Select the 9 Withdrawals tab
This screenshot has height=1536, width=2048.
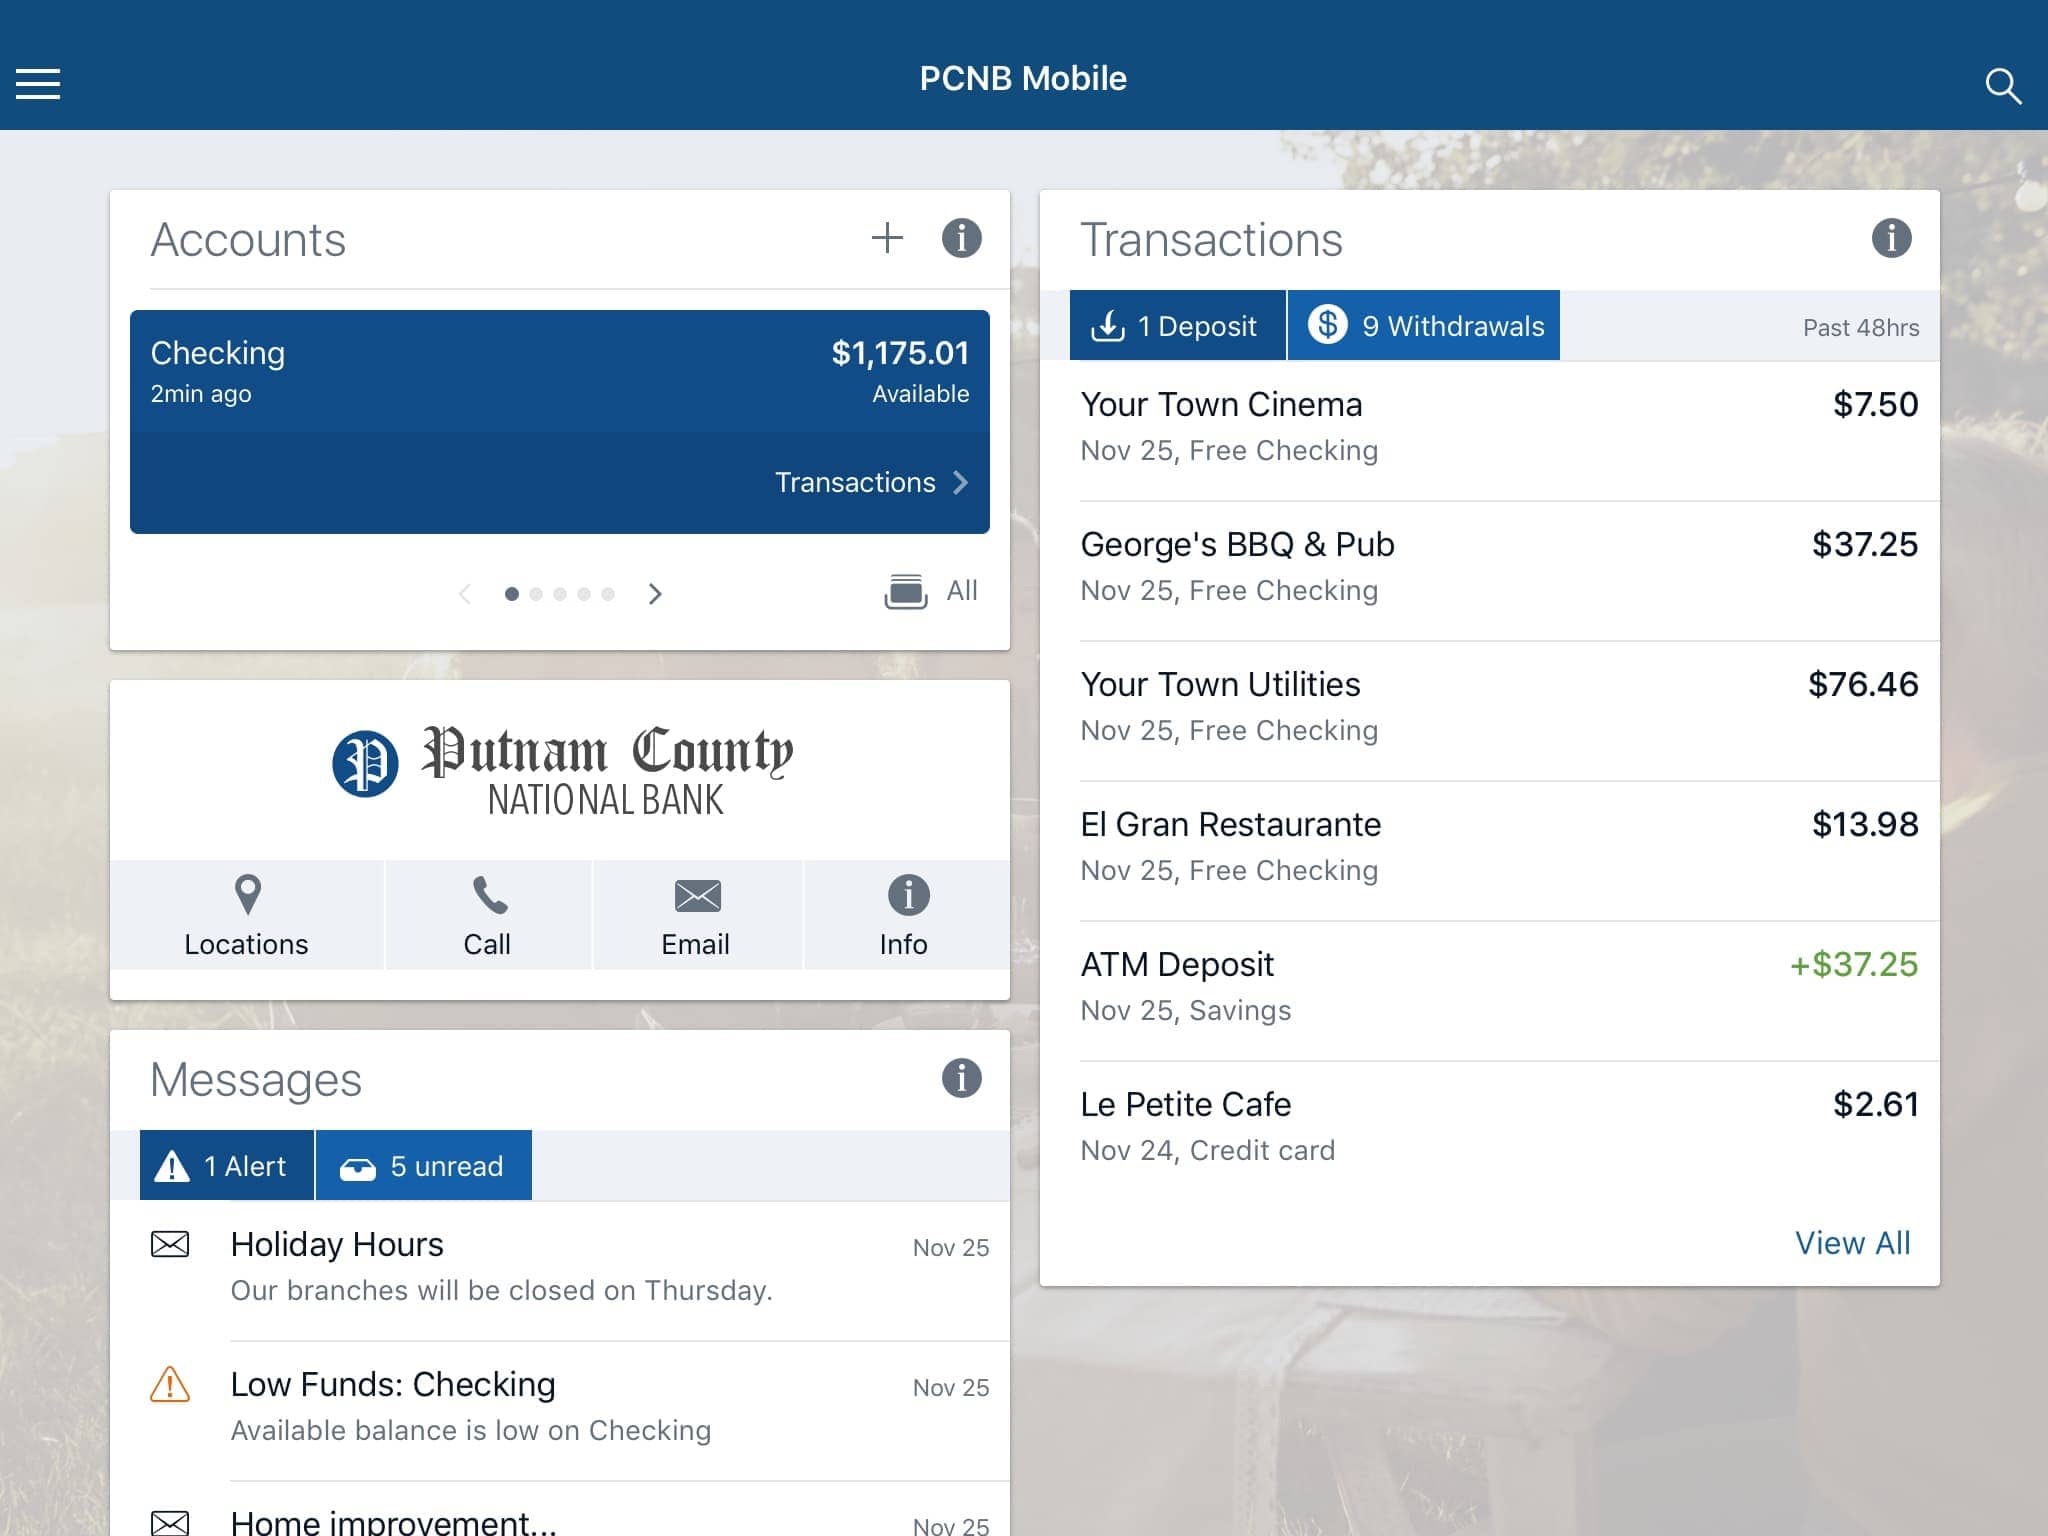point(1424,324)
